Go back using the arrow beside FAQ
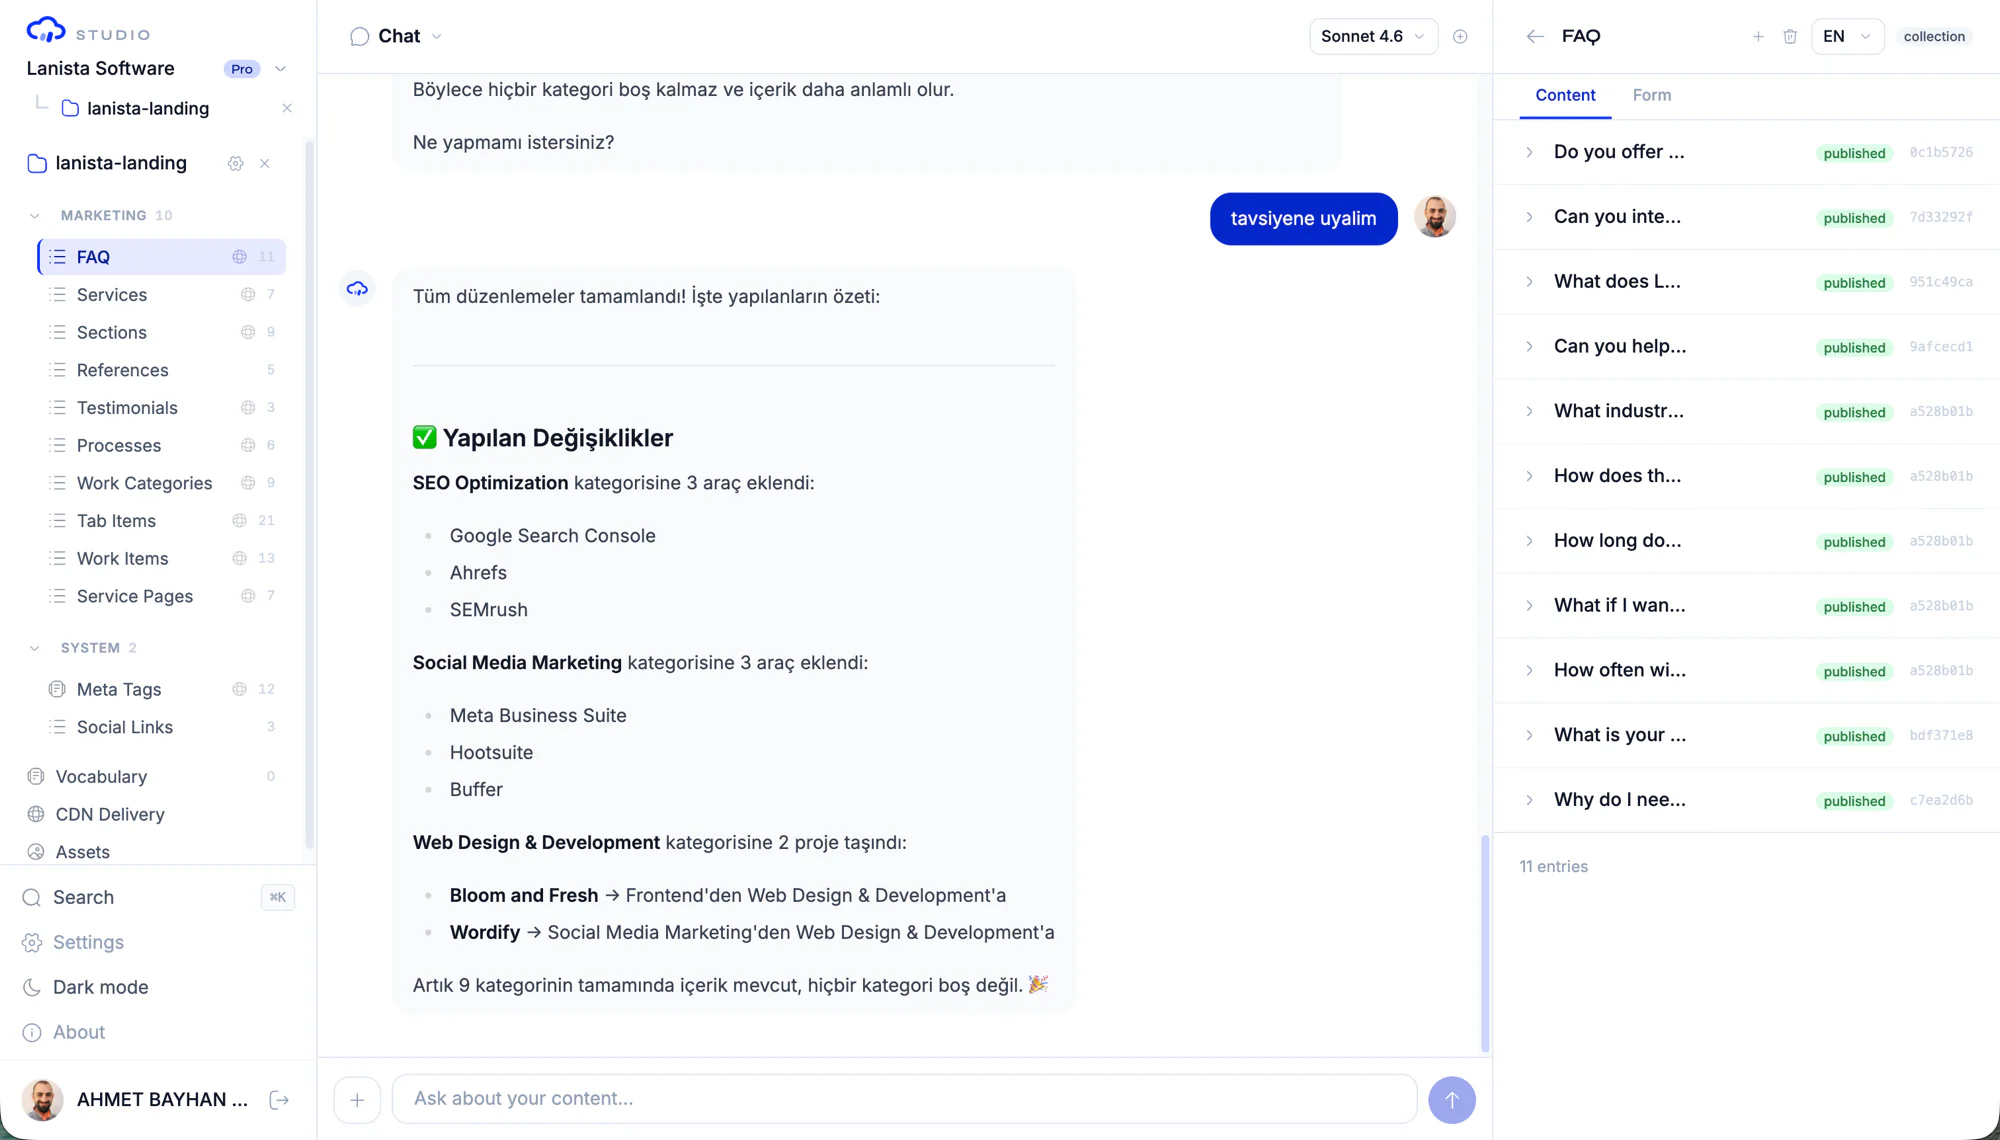 coord(1535,37)
